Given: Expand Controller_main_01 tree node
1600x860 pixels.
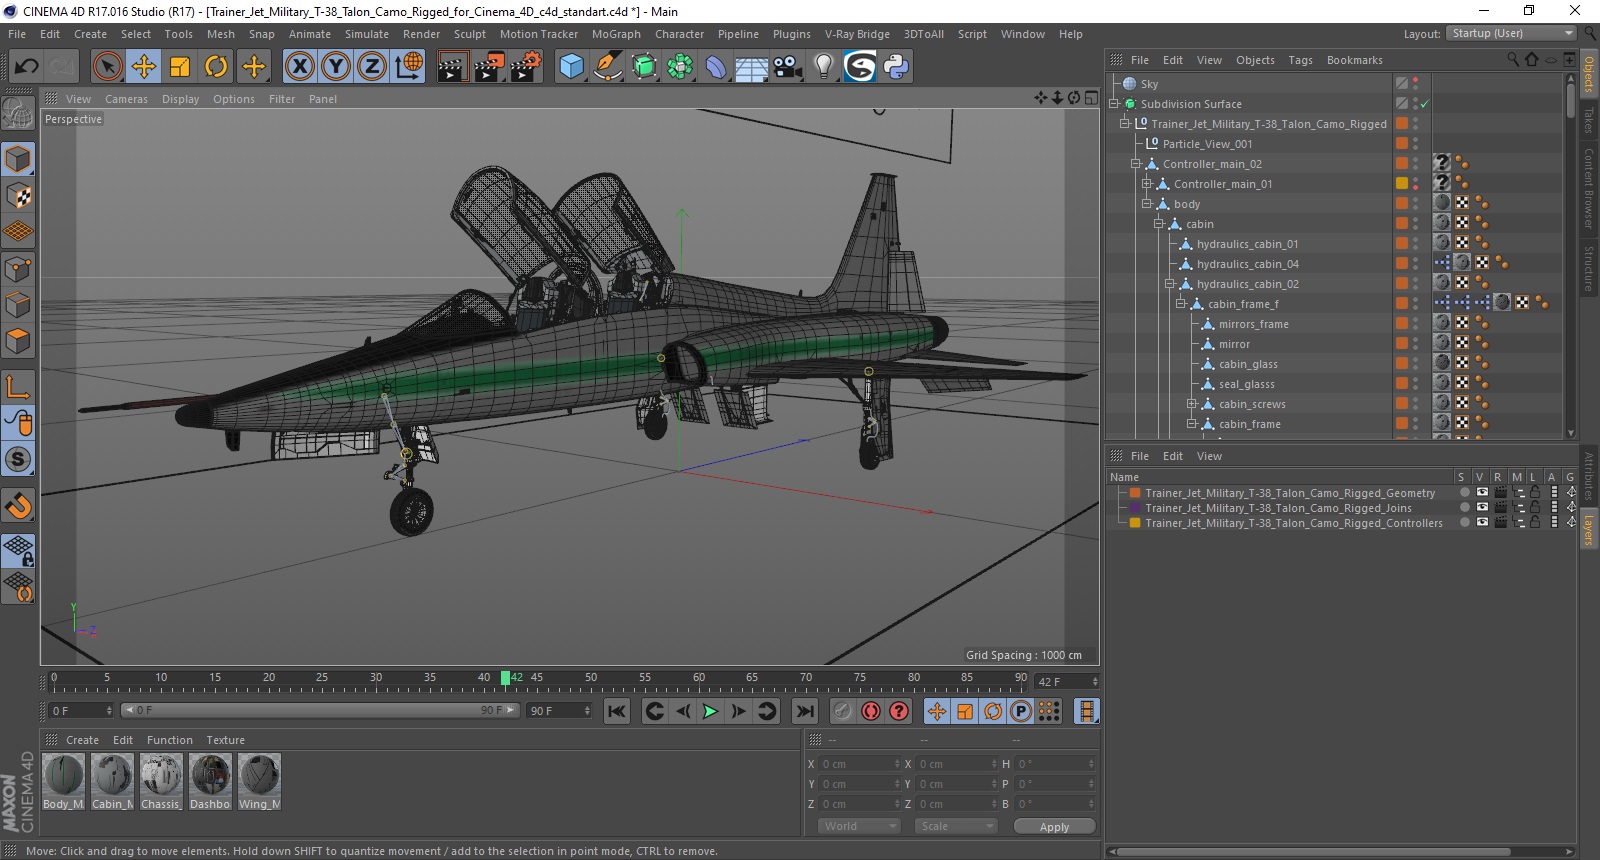Looking at the screenshot, I should 1147,184.
